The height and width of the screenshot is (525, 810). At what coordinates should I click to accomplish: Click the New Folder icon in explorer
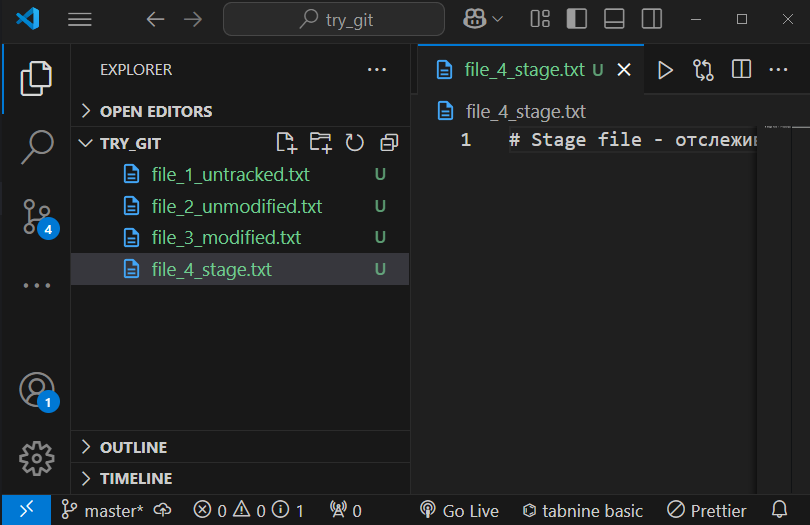321,143
